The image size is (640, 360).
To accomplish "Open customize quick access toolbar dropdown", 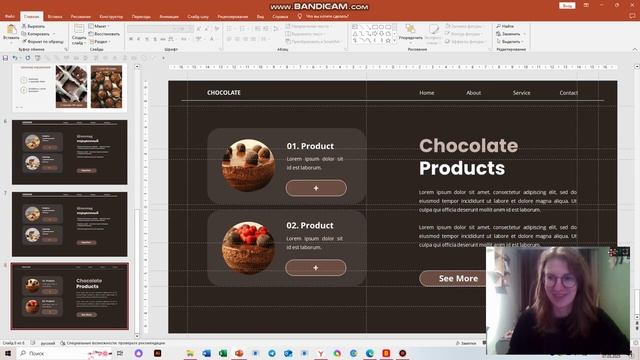I will click(x=163, y=58).
